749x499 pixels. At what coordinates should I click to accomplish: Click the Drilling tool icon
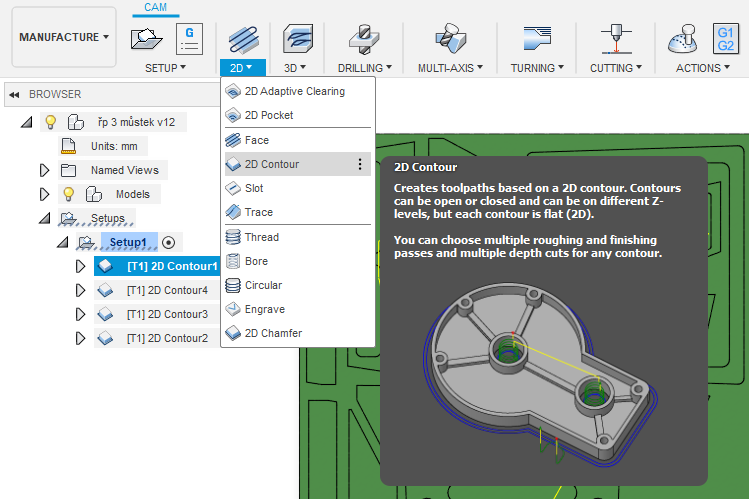(364, 39)
